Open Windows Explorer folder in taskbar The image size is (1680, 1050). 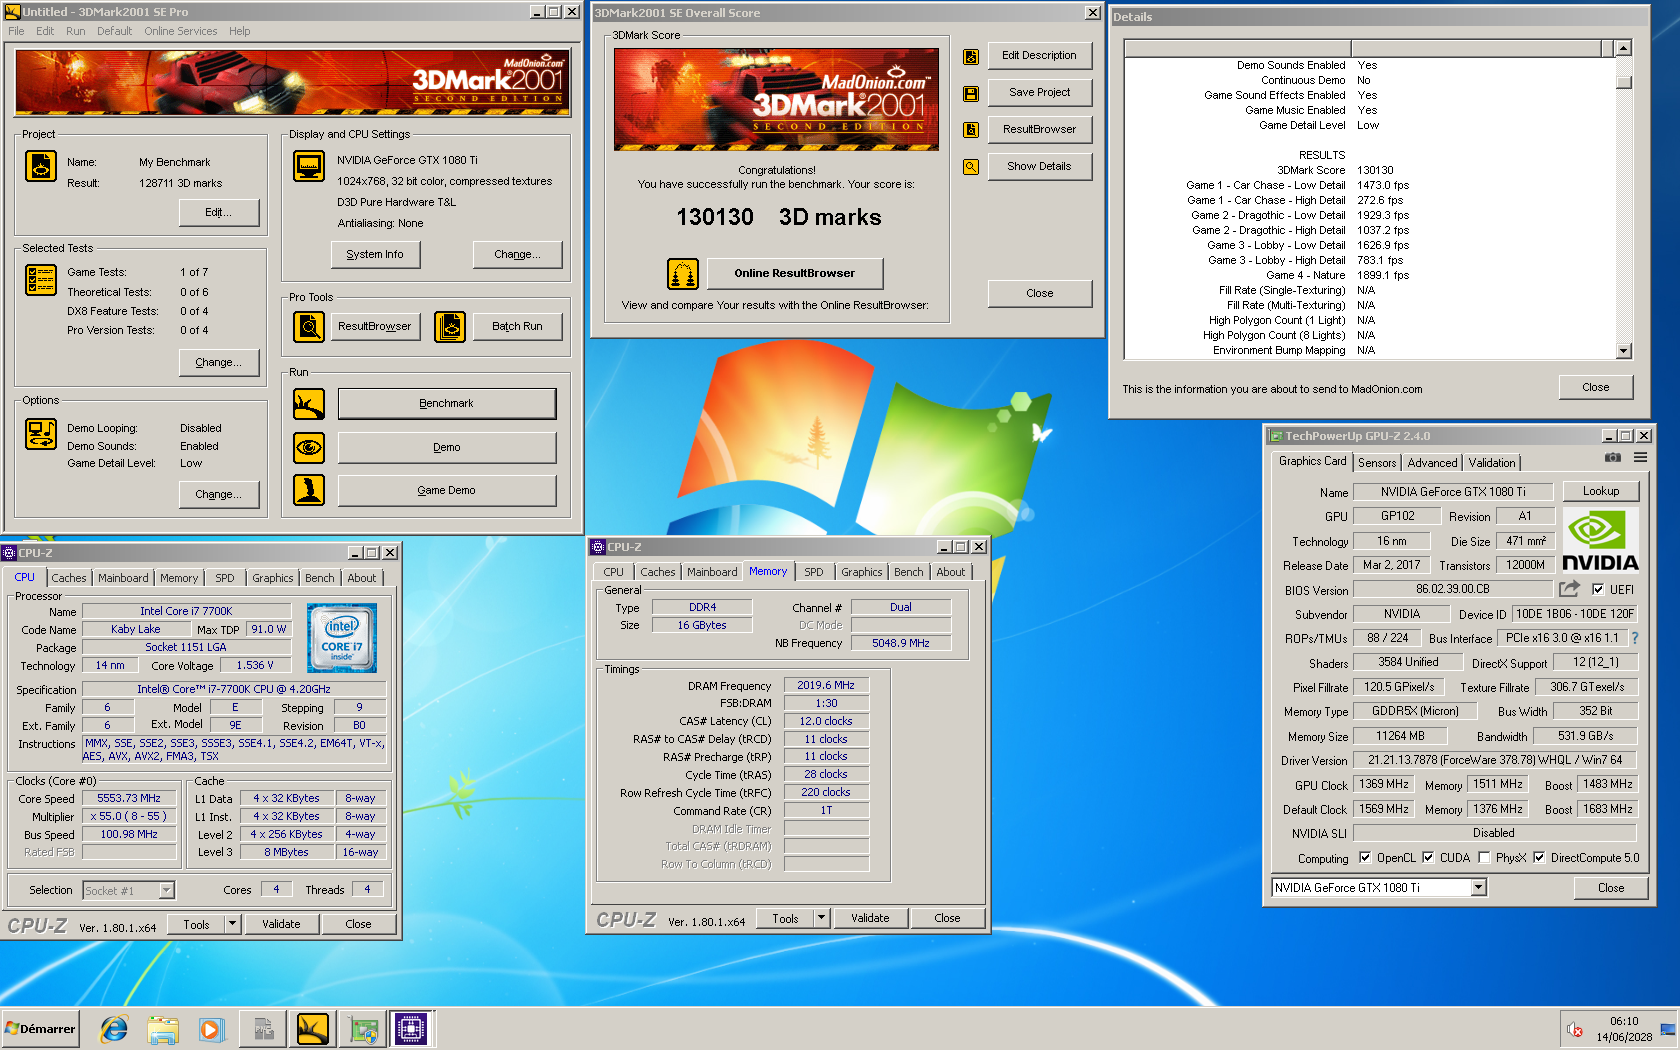click(163, 1028)
